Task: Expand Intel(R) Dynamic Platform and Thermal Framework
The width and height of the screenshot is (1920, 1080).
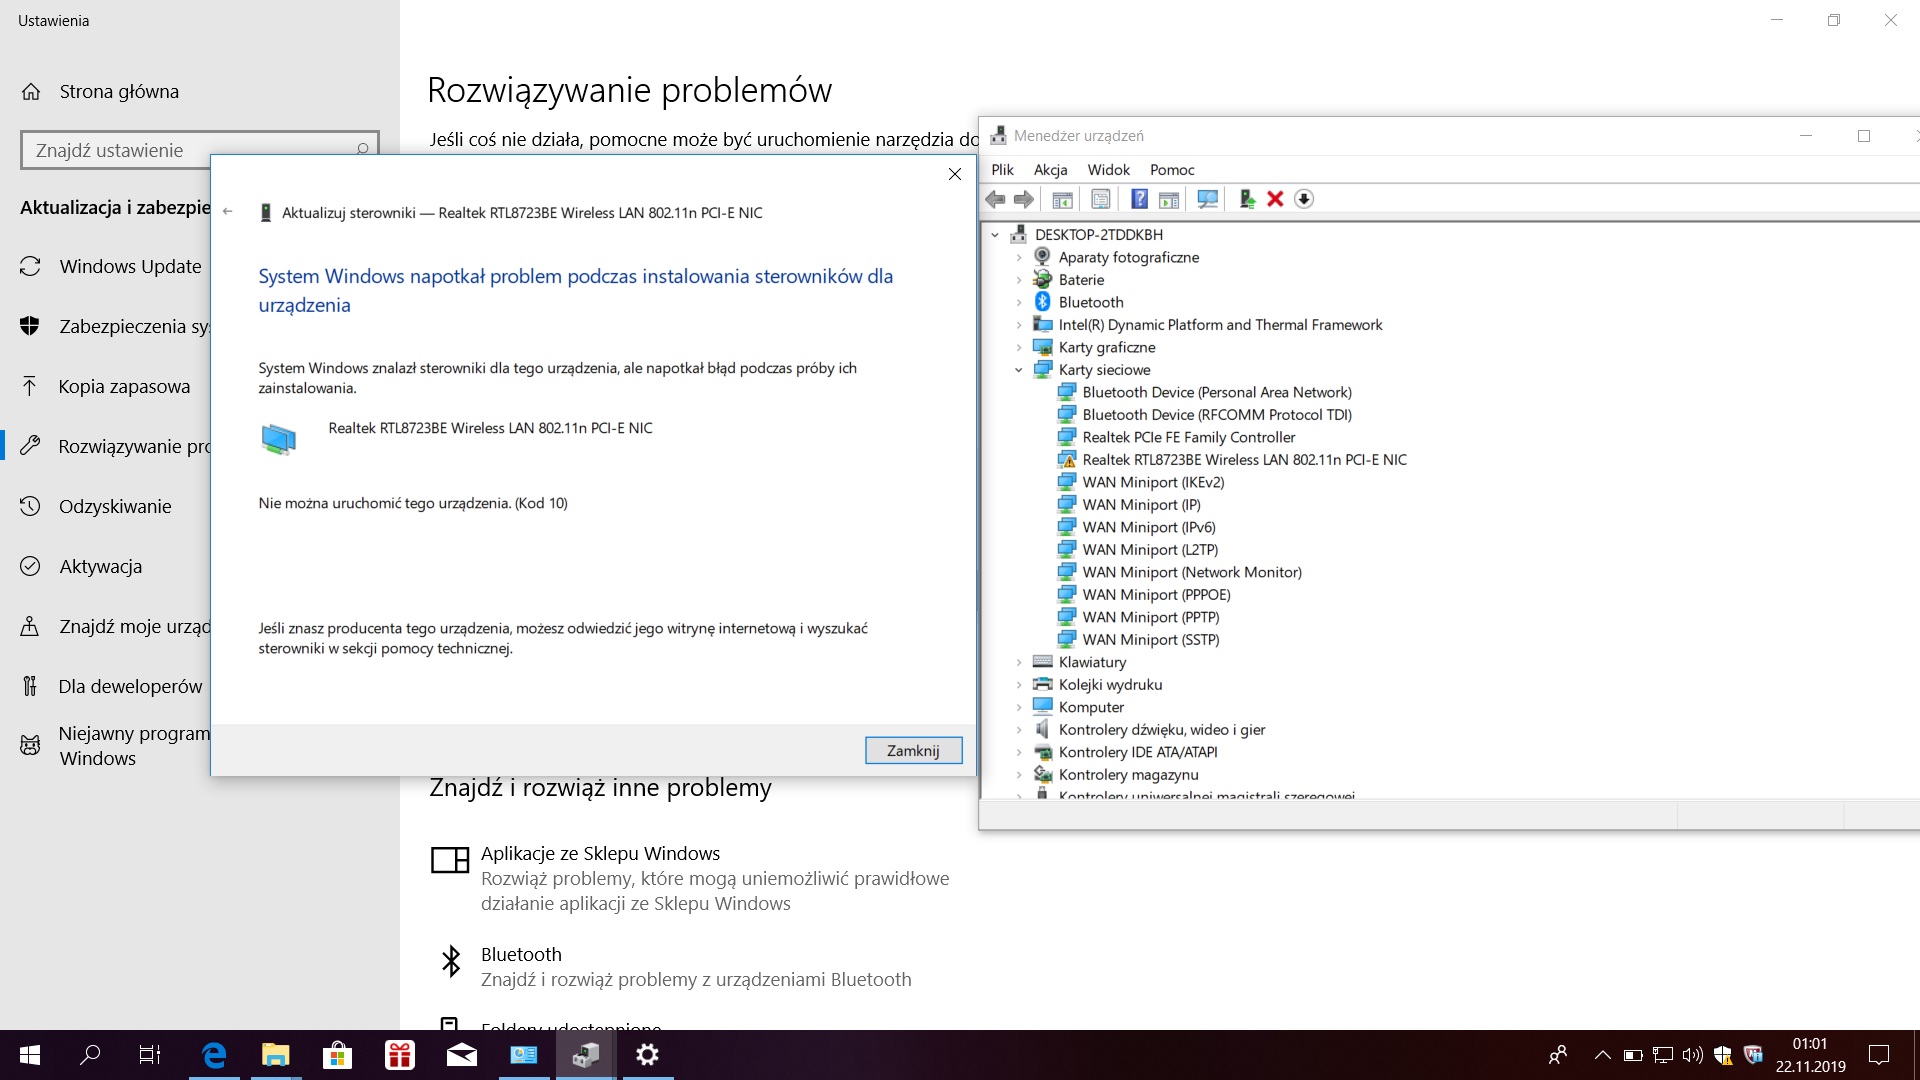Action: coord(1019,325)
